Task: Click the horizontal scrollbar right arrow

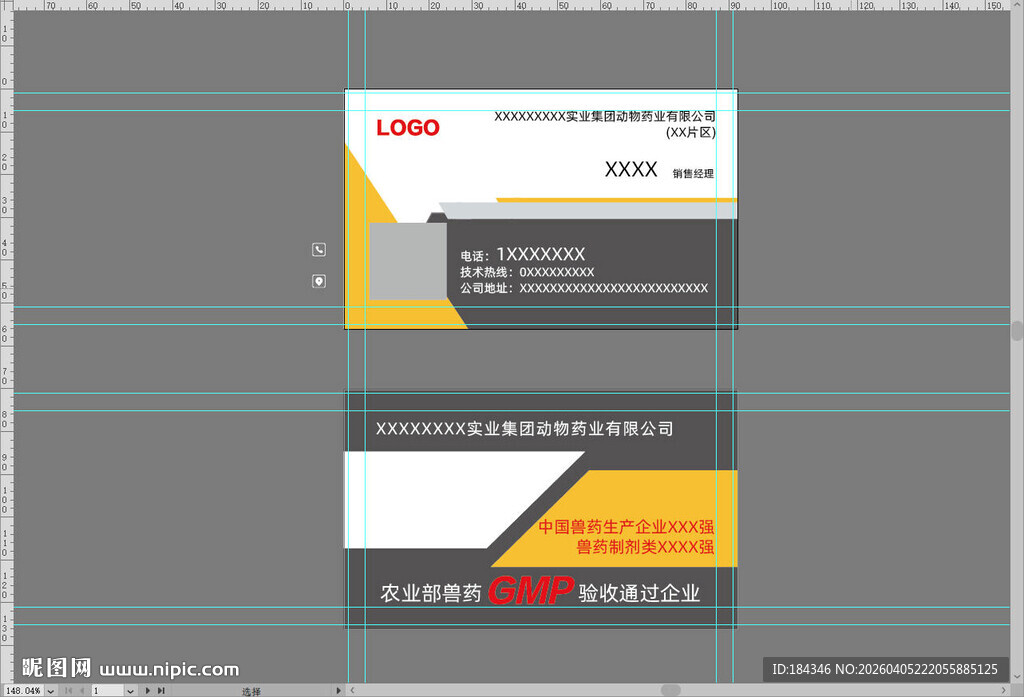Action: (1004, 690)
